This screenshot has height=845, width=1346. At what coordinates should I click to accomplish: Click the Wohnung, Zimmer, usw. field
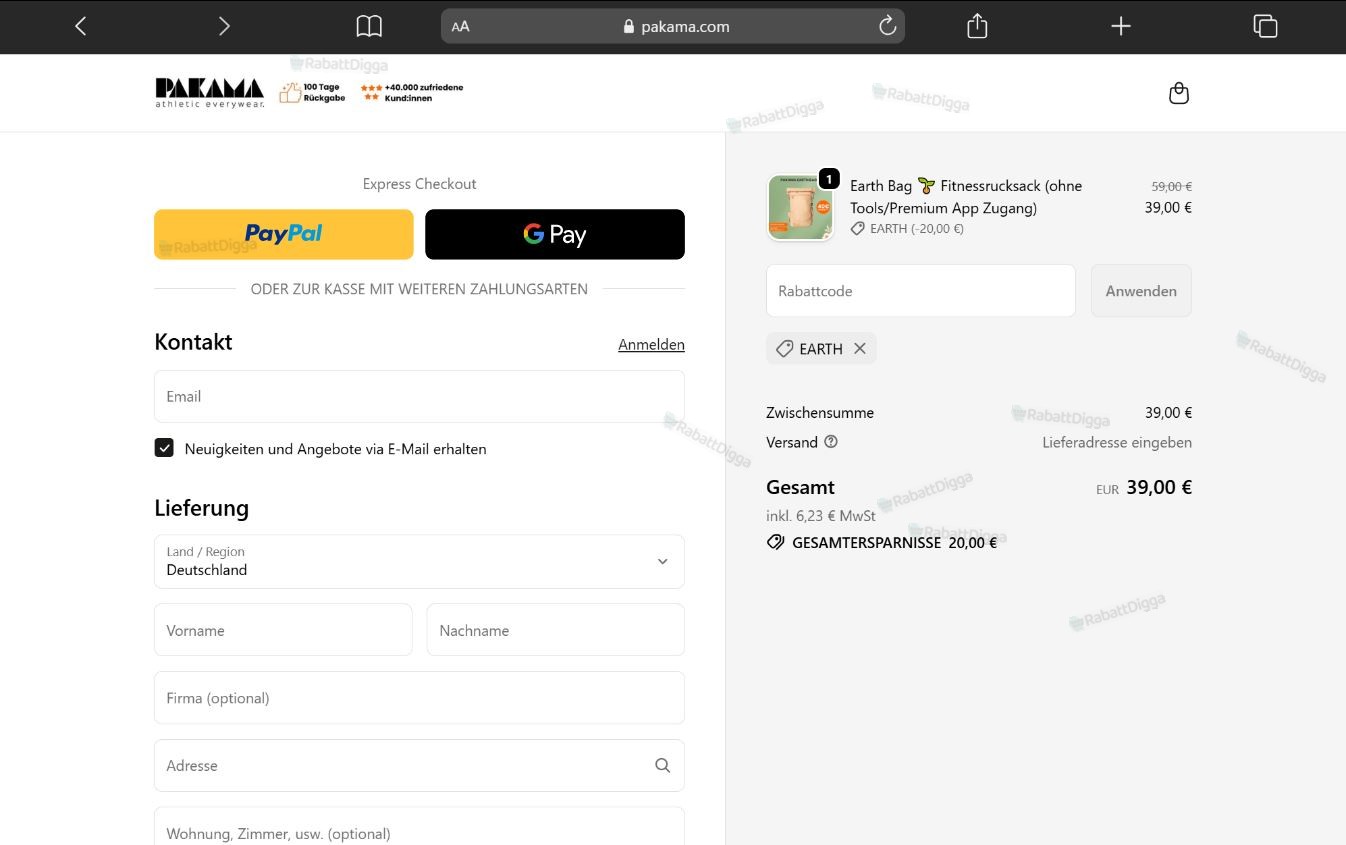(x=419, y=828)
